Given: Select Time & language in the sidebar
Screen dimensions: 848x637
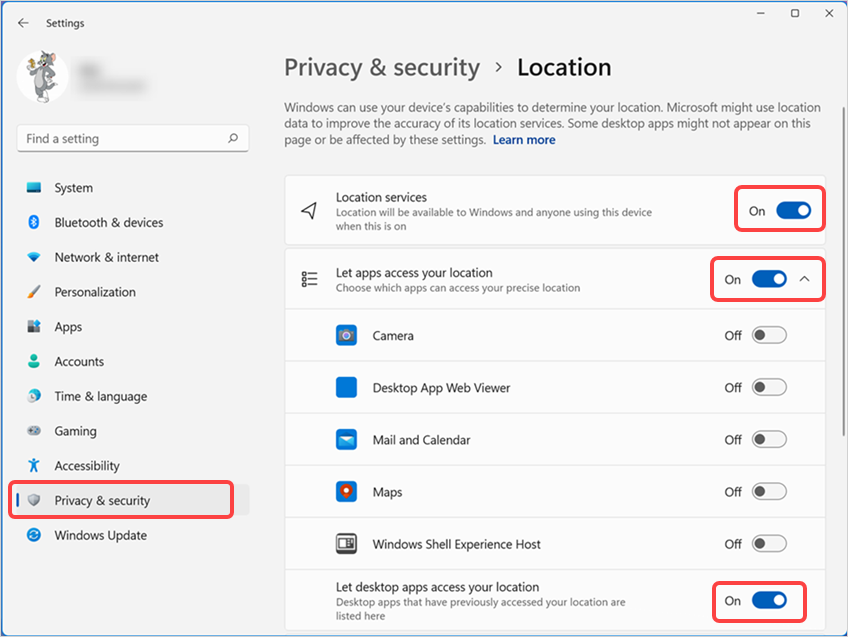Looking at the screenshot, I should point(100,396).
